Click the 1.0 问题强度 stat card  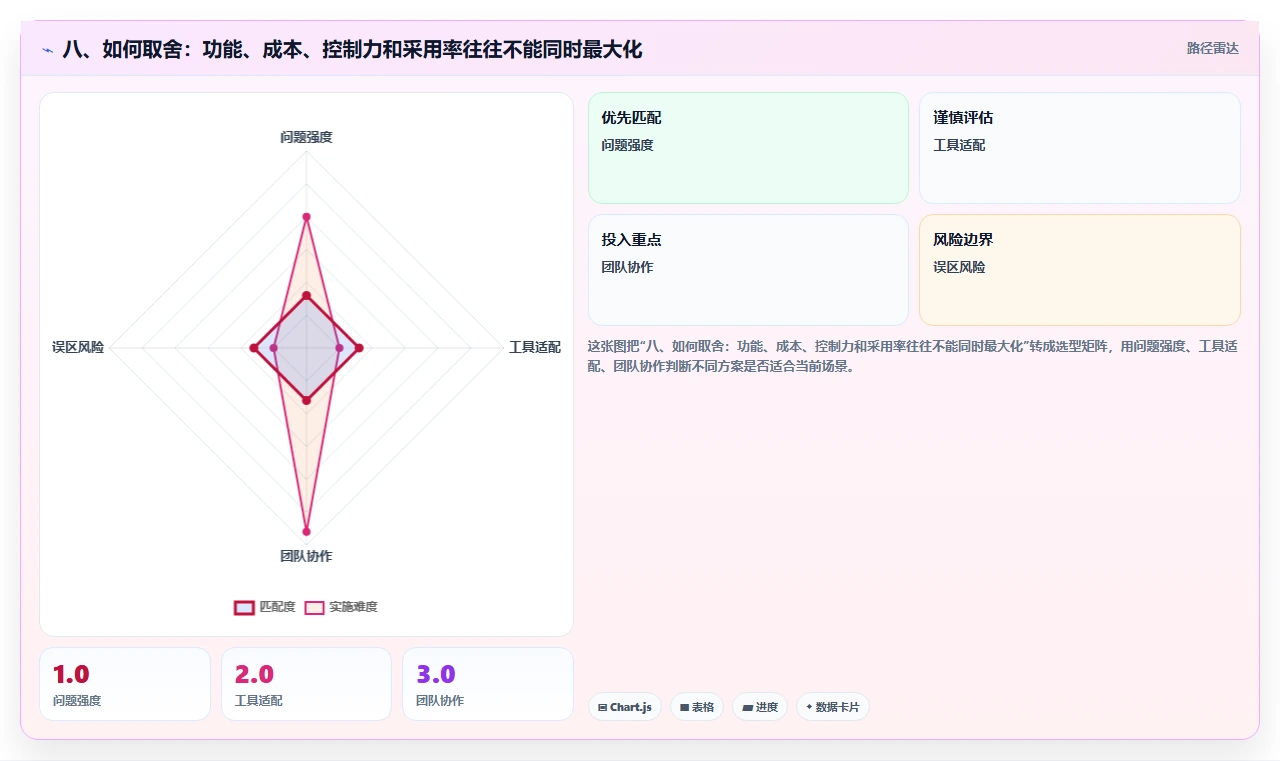coord(125,684)
